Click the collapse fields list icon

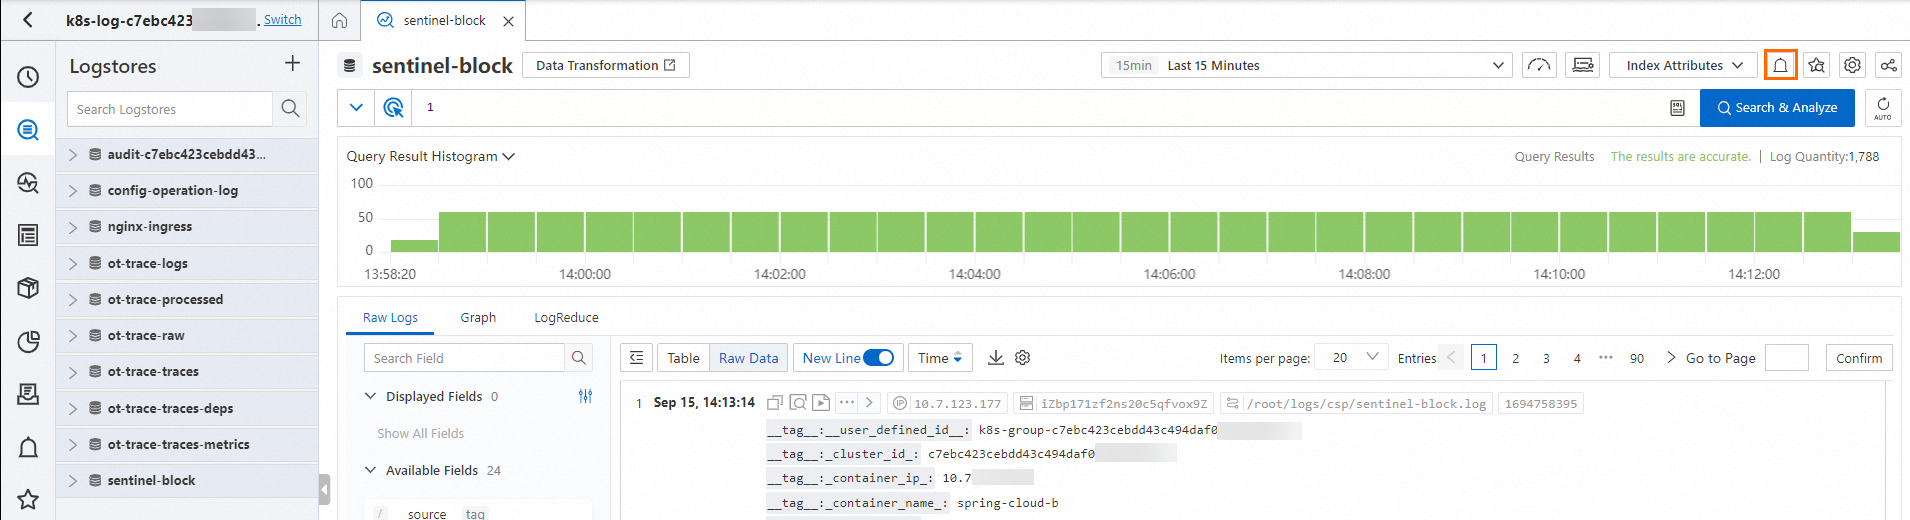pos(636,358)
